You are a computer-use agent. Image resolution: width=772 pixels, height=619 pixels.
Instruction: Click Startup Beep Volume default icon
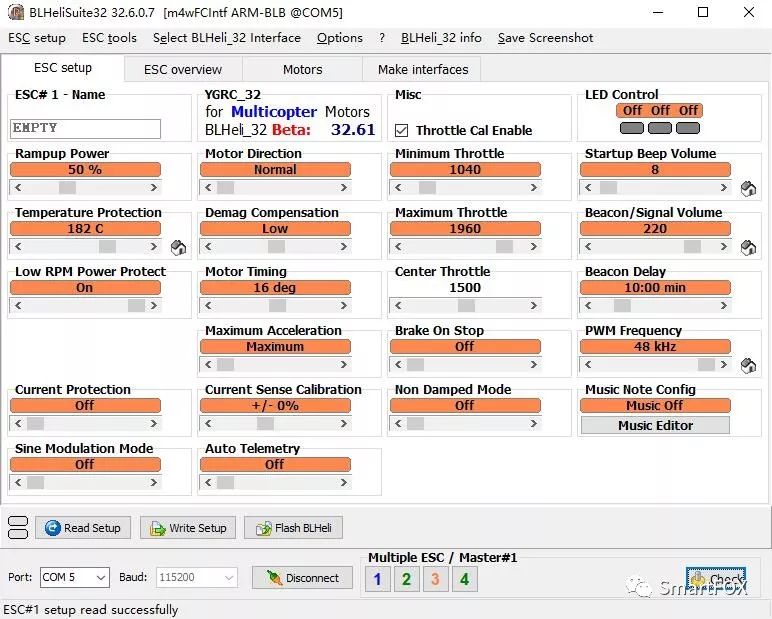tap(748, 189)
